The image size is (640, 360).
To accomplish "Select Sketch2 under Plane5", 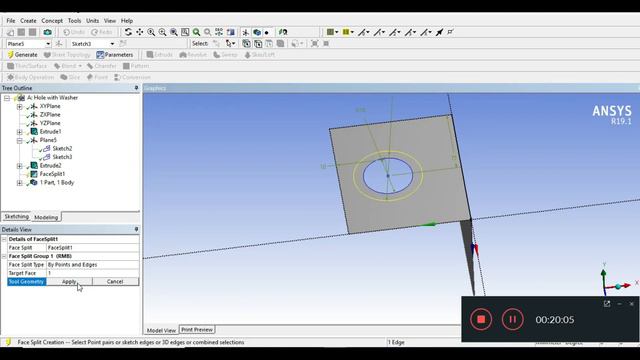I will coord(62,149).
